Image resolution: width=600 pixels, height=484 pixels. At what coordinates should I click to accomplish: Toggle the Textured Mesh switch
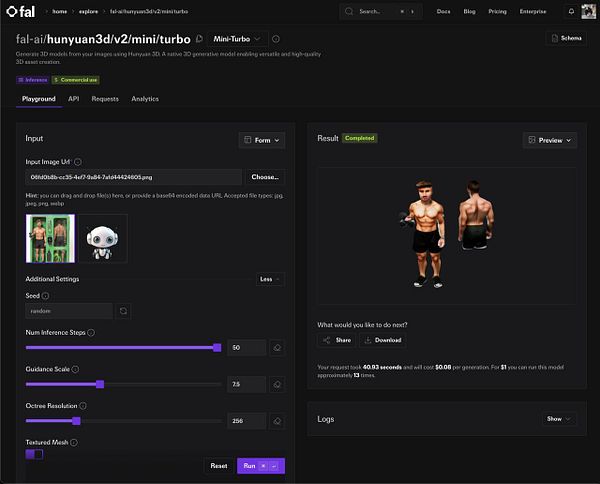34,455
